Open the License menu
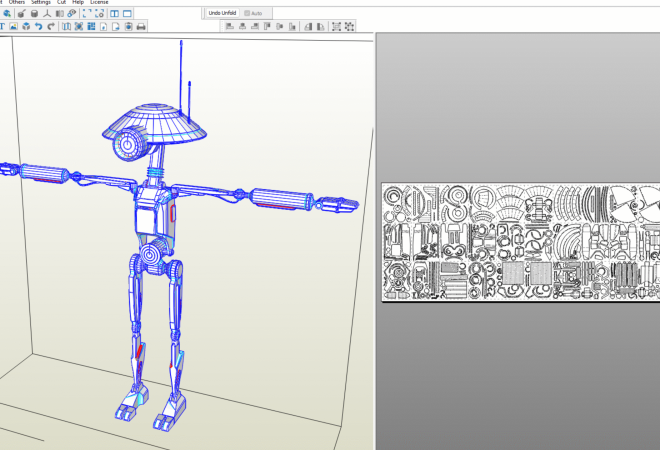The width and height of the screenshot is (660, 450). pos(99,3)
